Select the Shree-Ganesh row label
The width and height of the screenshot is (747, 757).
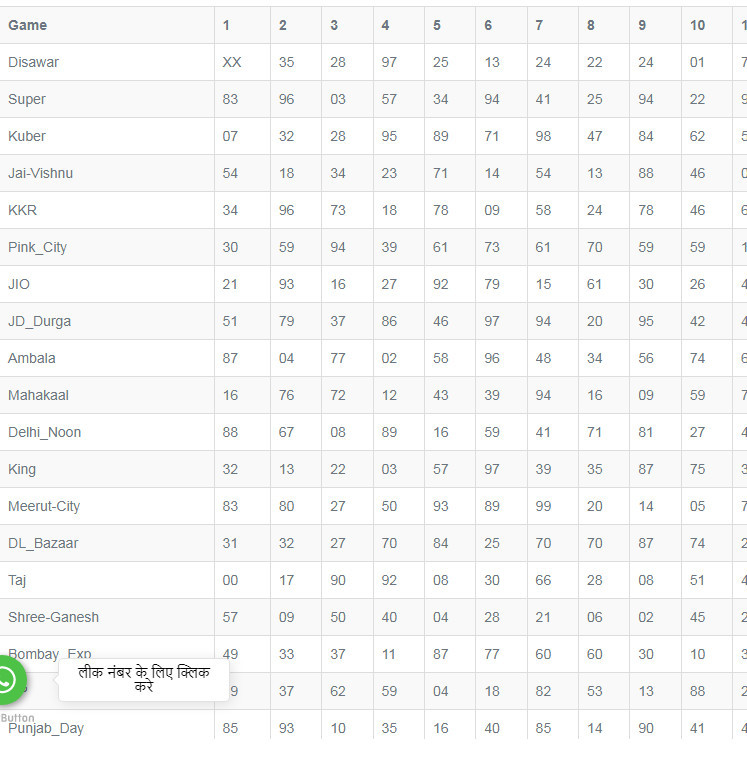pyautogui.click(x=54, y=617)
